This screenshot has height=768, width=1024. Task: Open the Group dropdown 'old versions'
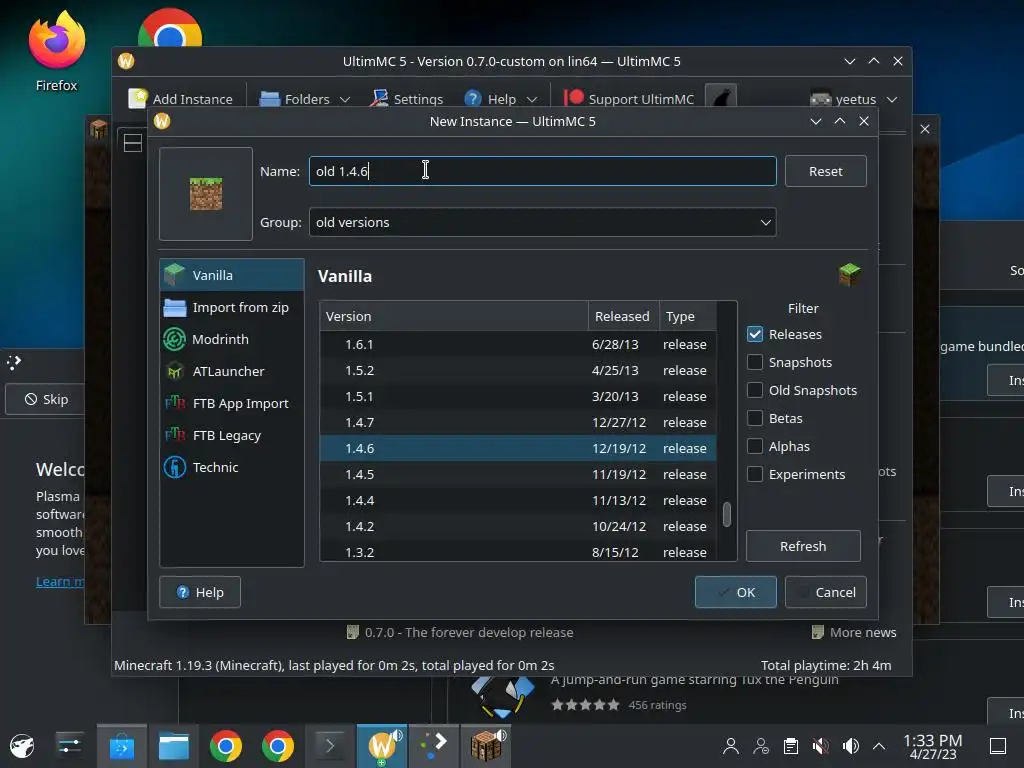pyautogui.click(x=542, y=222)
